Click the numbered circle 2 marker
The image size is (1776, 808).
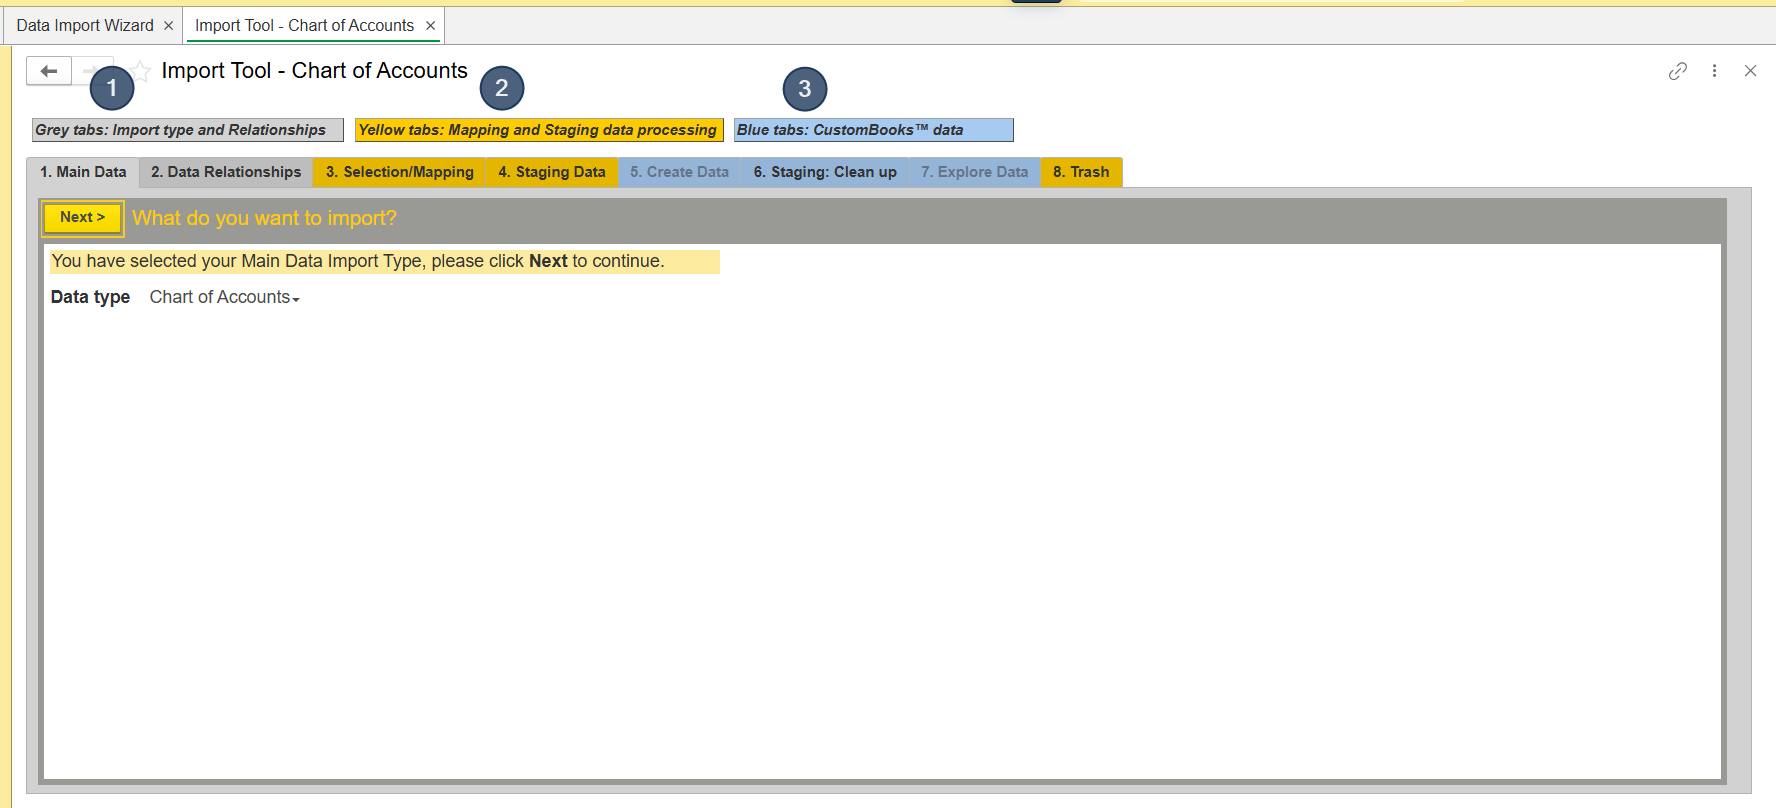click(x=502, y=88)
